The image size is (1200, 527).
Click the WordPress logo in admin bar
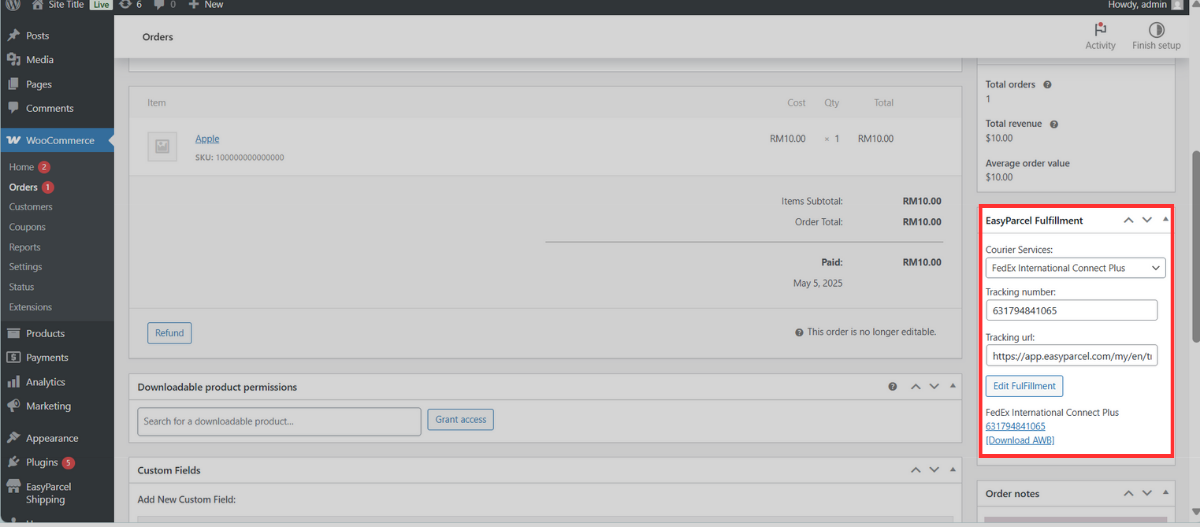(13, 5)
